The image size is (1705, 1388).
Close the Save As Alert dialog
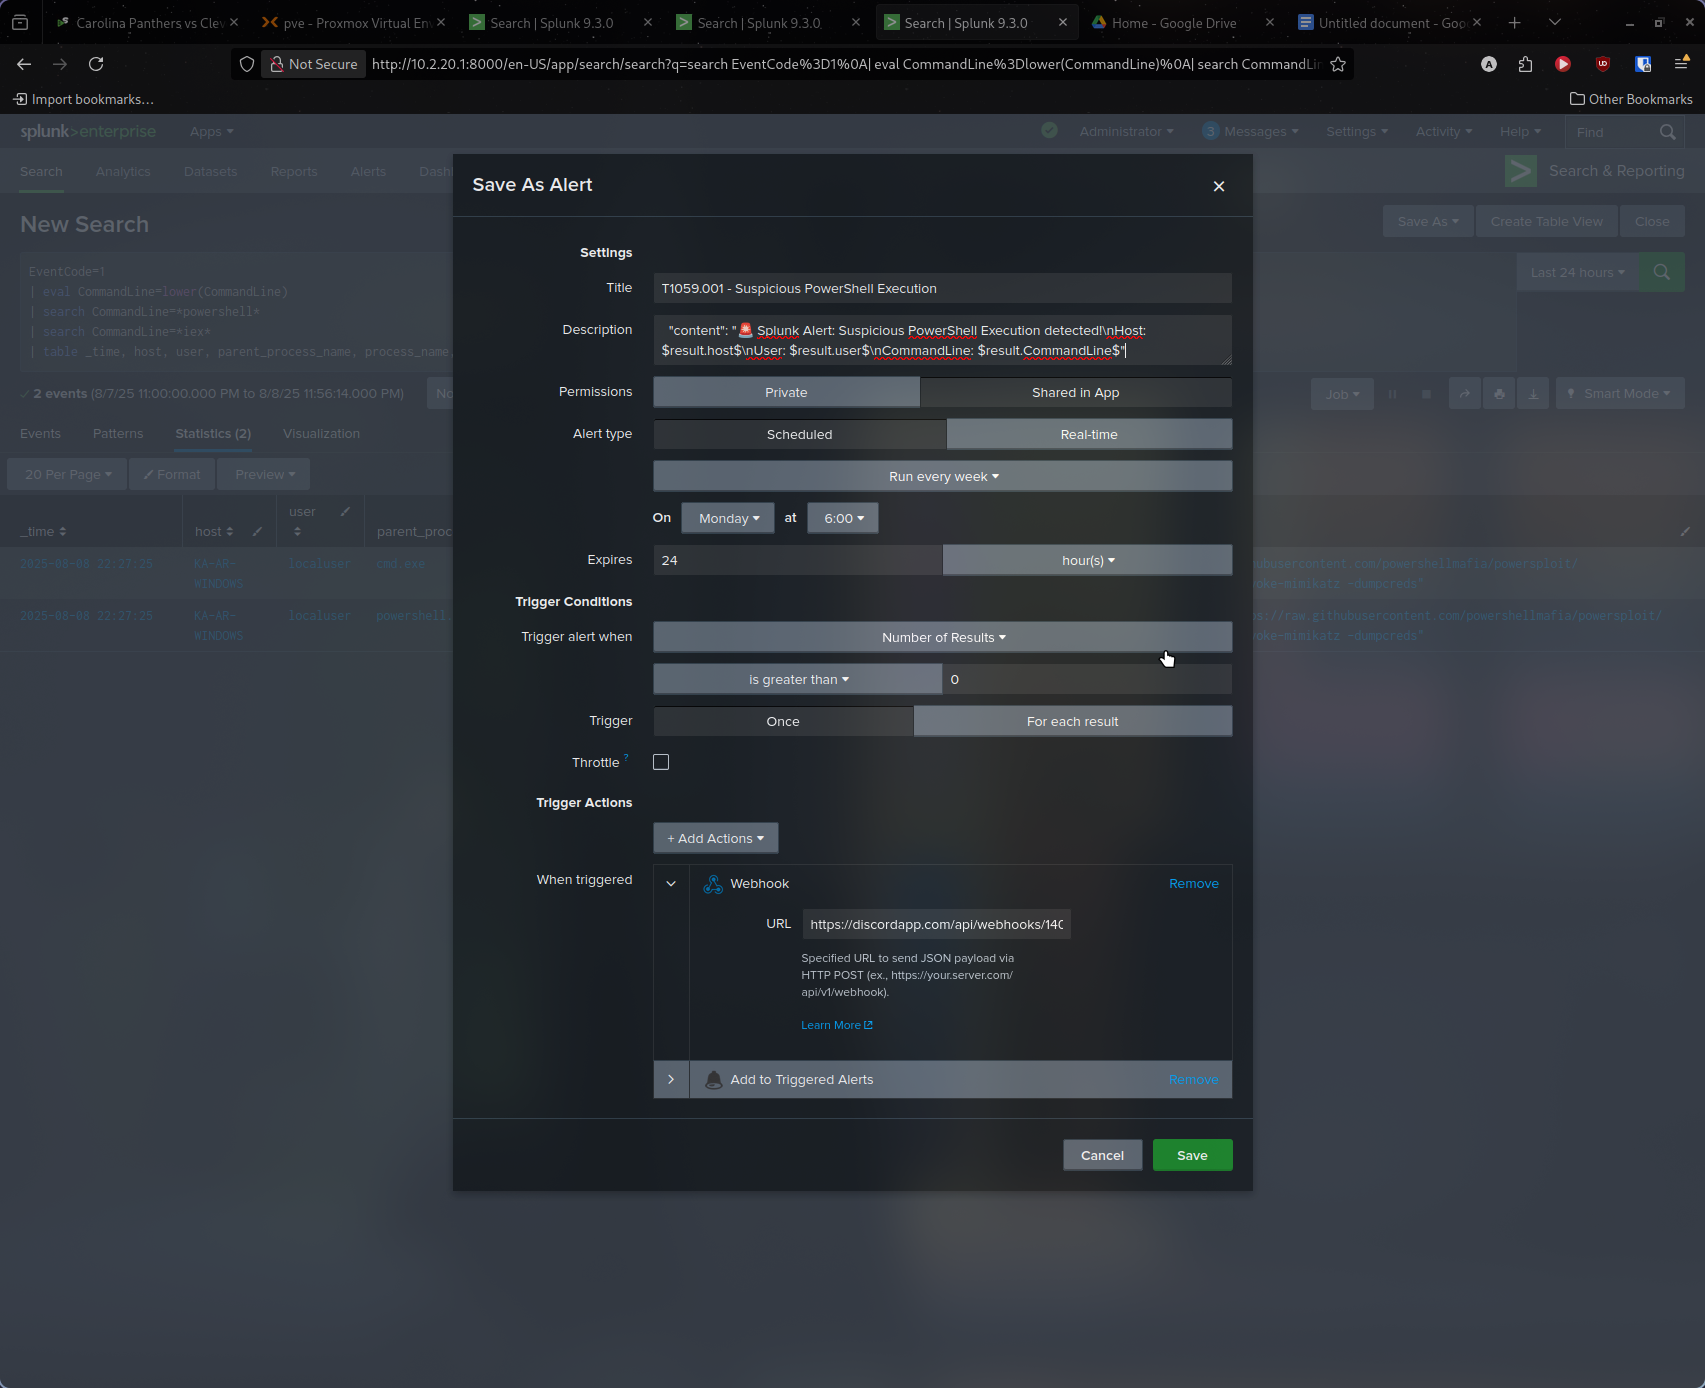tap(1218, 186)
